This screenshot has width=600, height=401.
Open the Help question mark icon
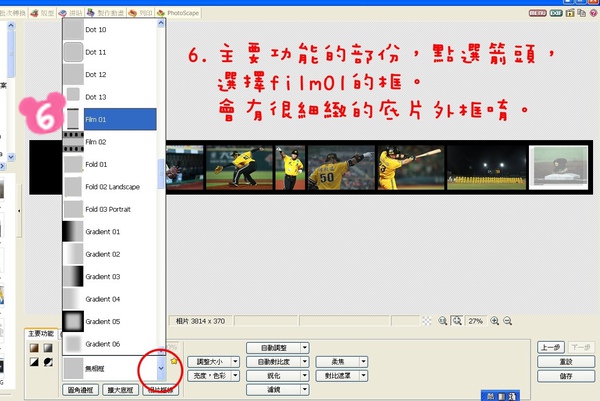click(x=594, y=13)
